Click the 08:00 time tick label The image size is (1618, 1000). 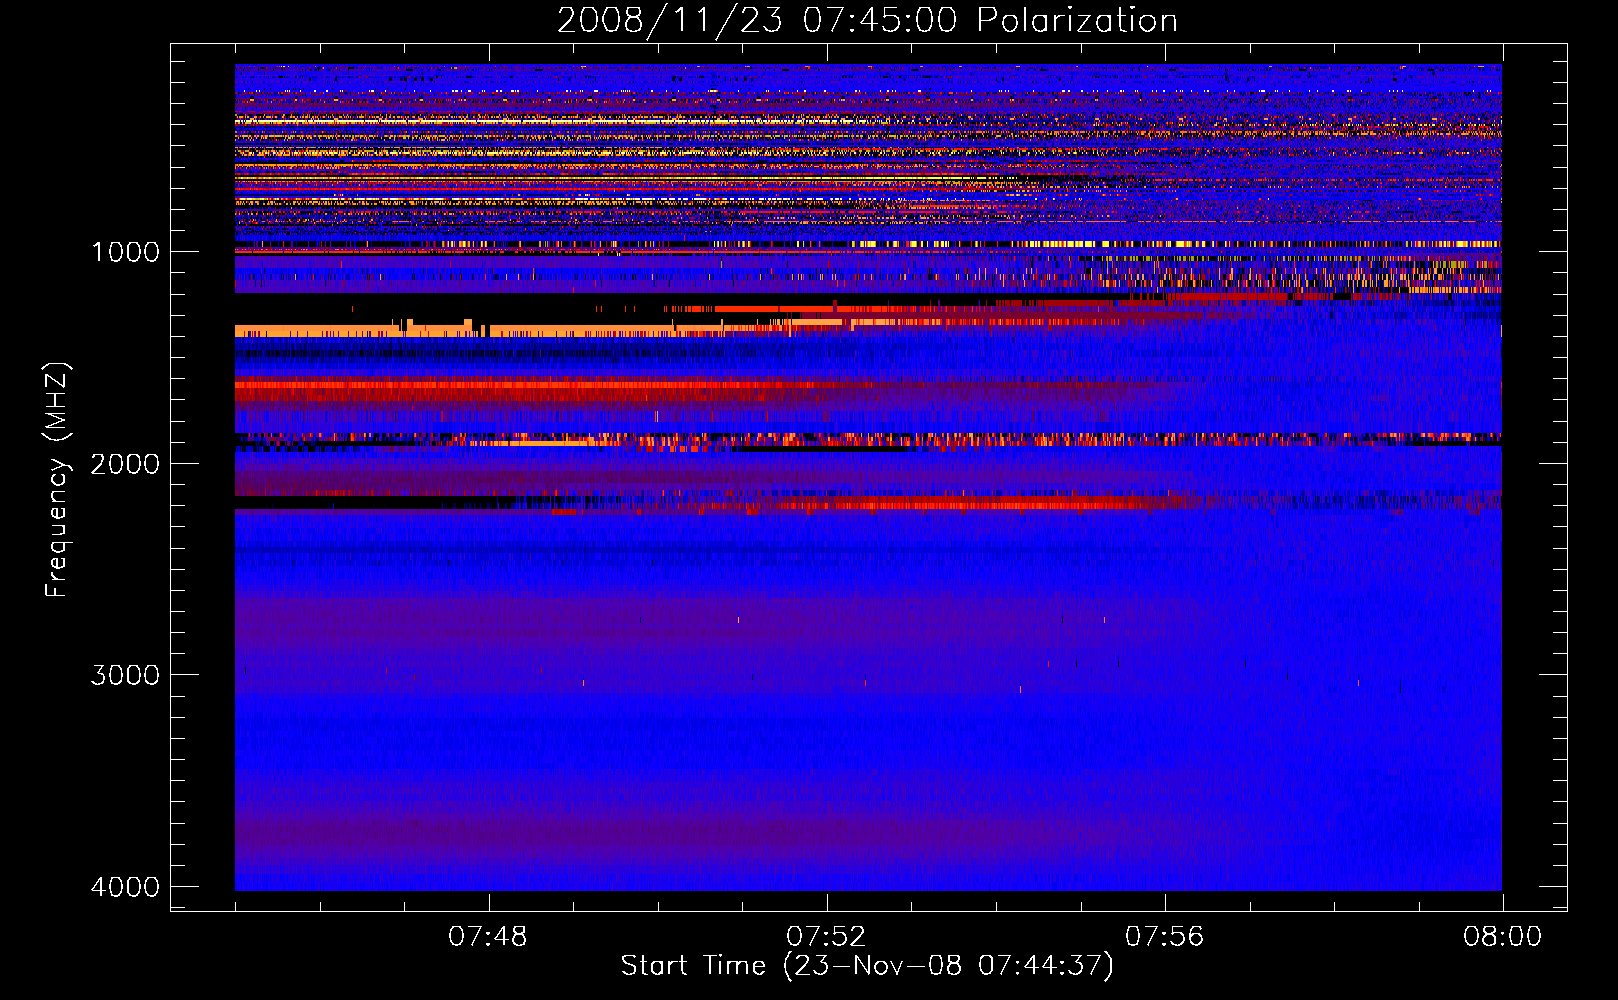[1502, 937]
